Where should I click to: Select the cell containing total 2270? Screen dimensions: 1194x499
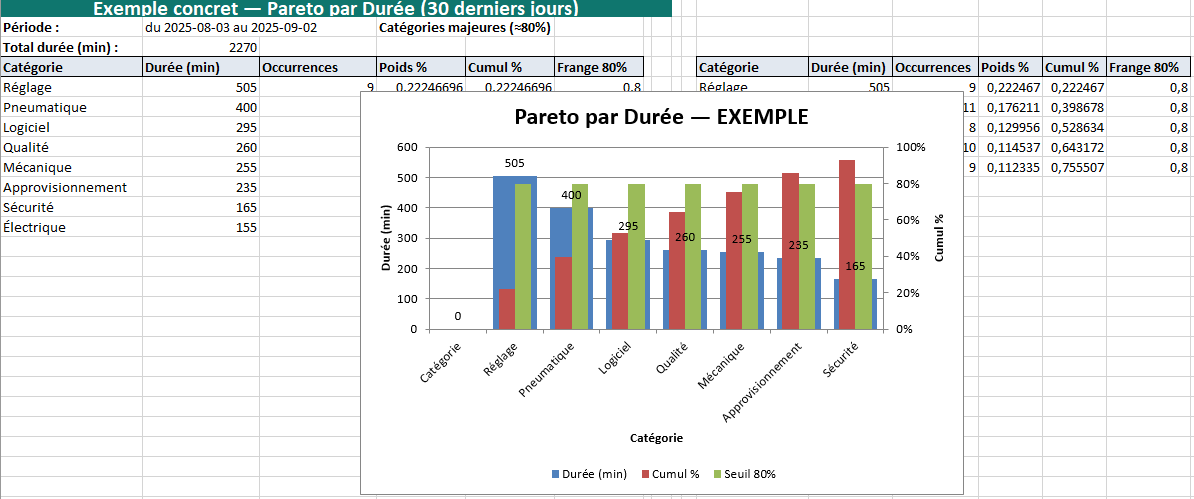pyautogui.click(x=200, y=47)
